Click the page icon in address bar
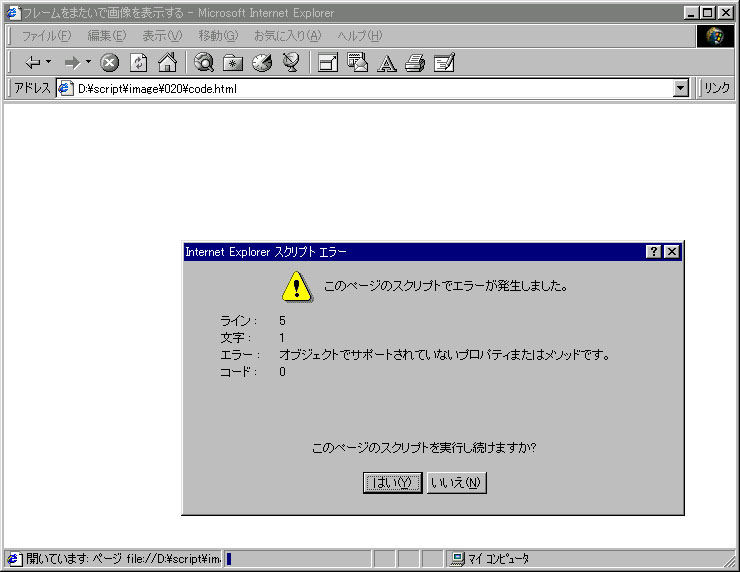740x572 pixels. click(x=66, y=88)
